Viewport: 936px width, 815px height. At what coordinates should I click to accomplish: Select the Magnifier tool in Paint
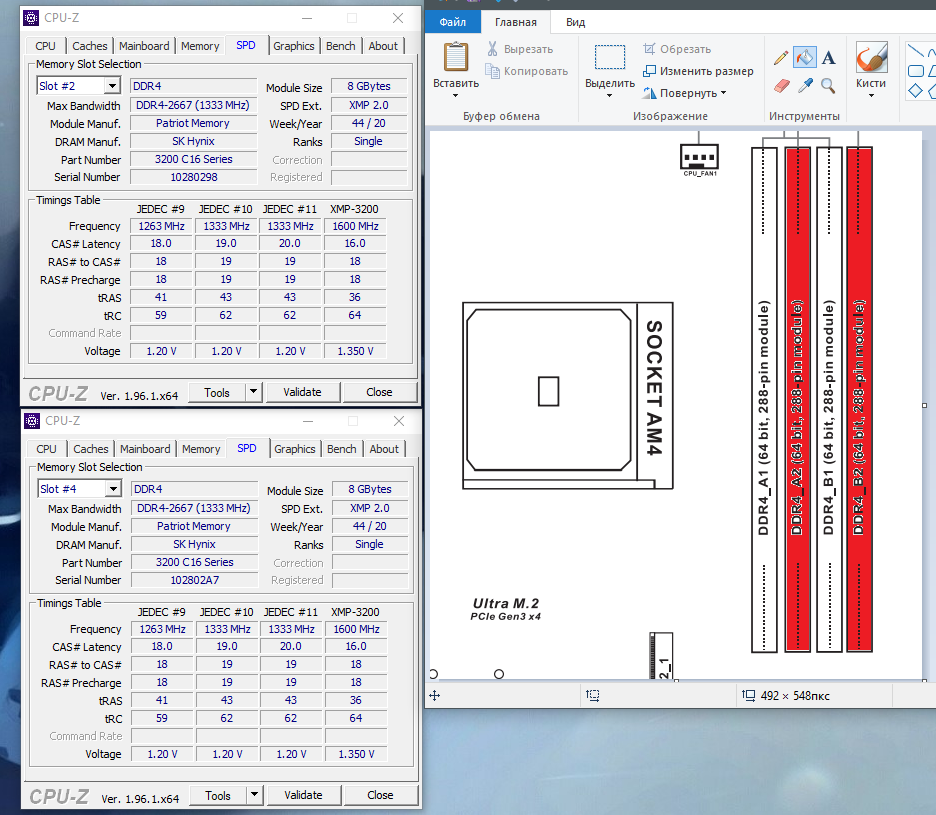[x=828, y=86]
